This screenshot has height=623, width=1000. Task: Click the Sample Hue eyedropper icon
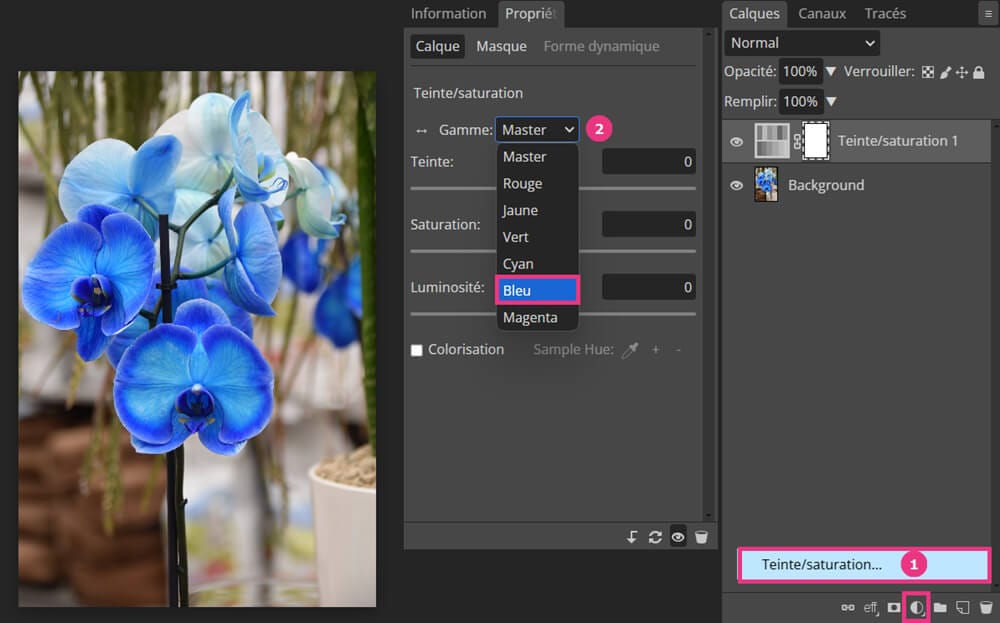[x=630, y=349]
